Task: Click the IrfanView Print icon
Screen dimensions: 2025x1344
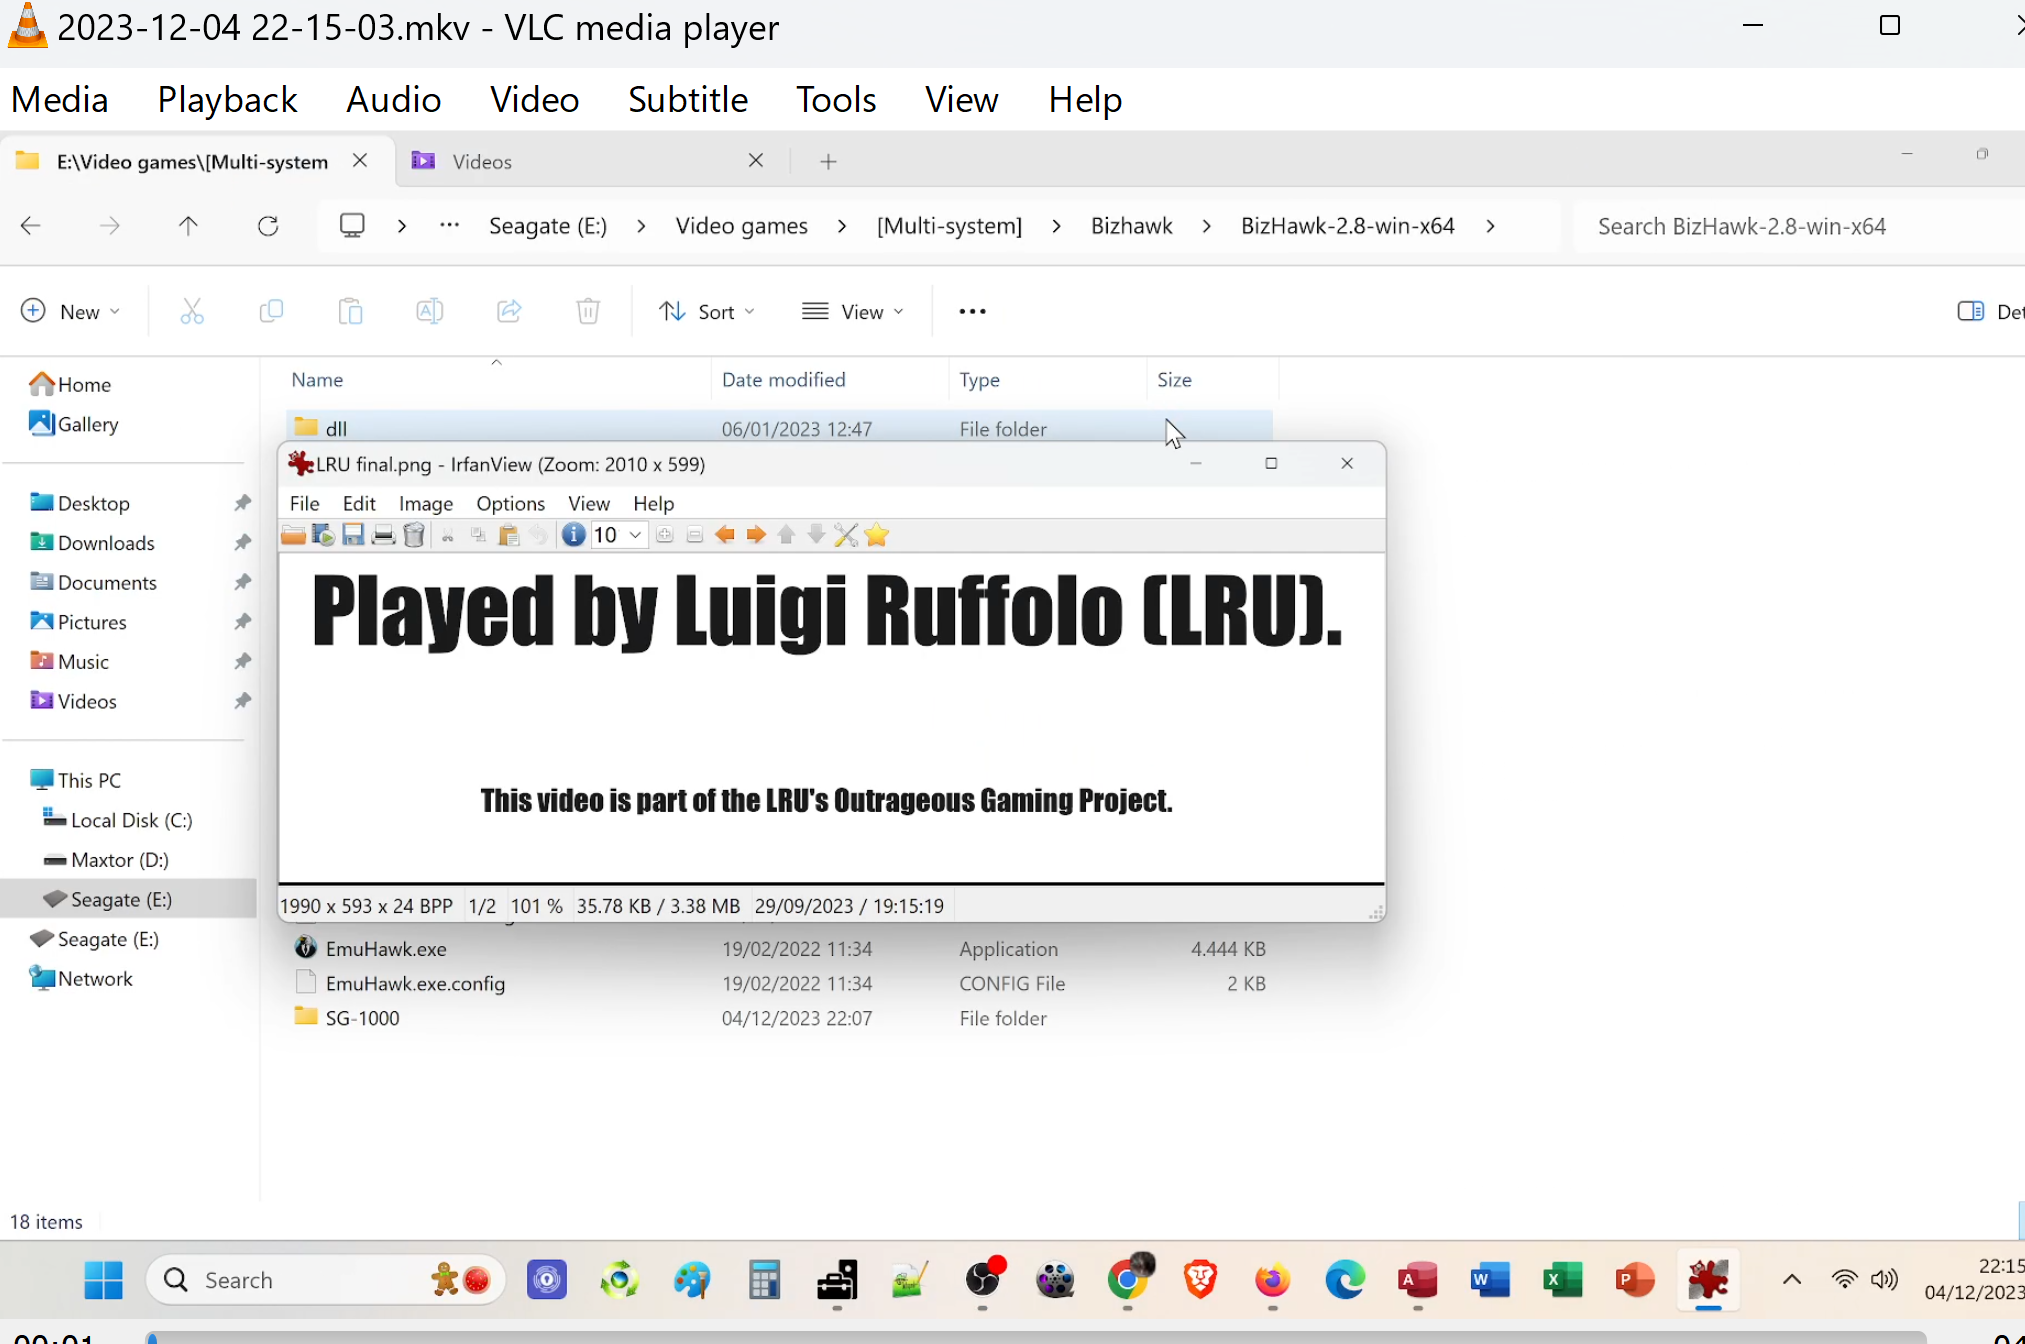Action: pos(383,535)
